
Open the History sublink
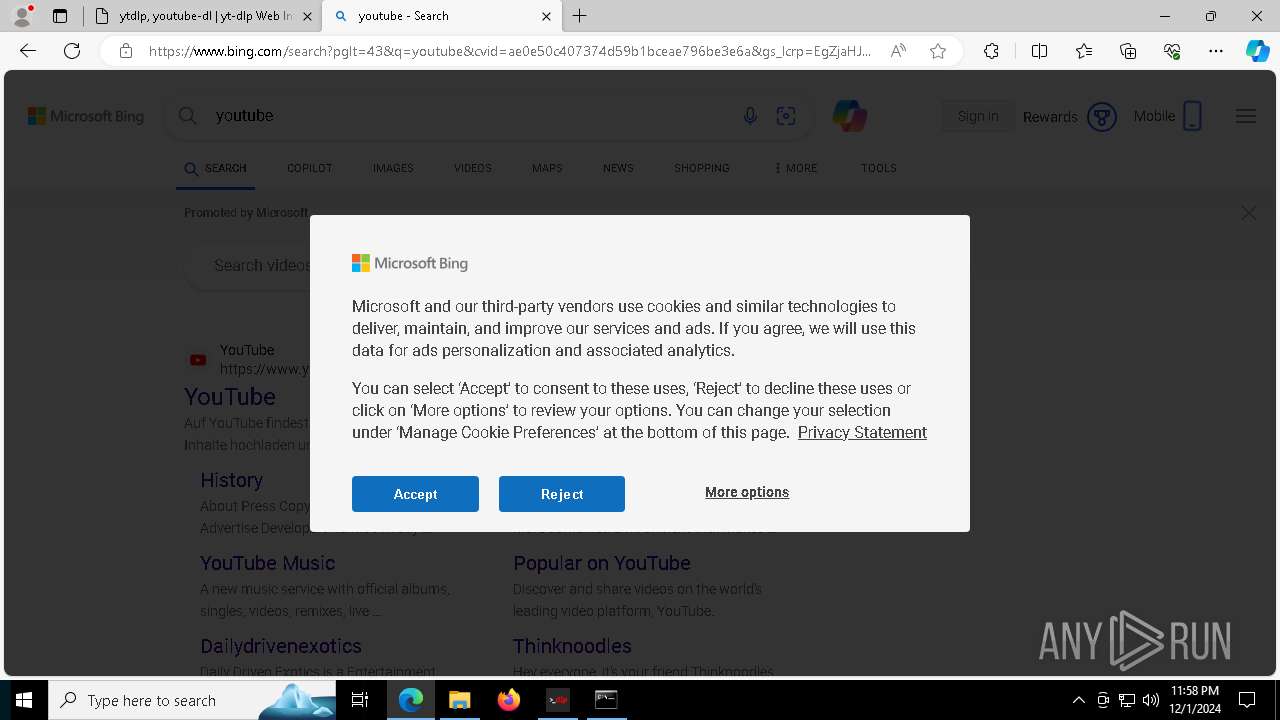[231, 480]
